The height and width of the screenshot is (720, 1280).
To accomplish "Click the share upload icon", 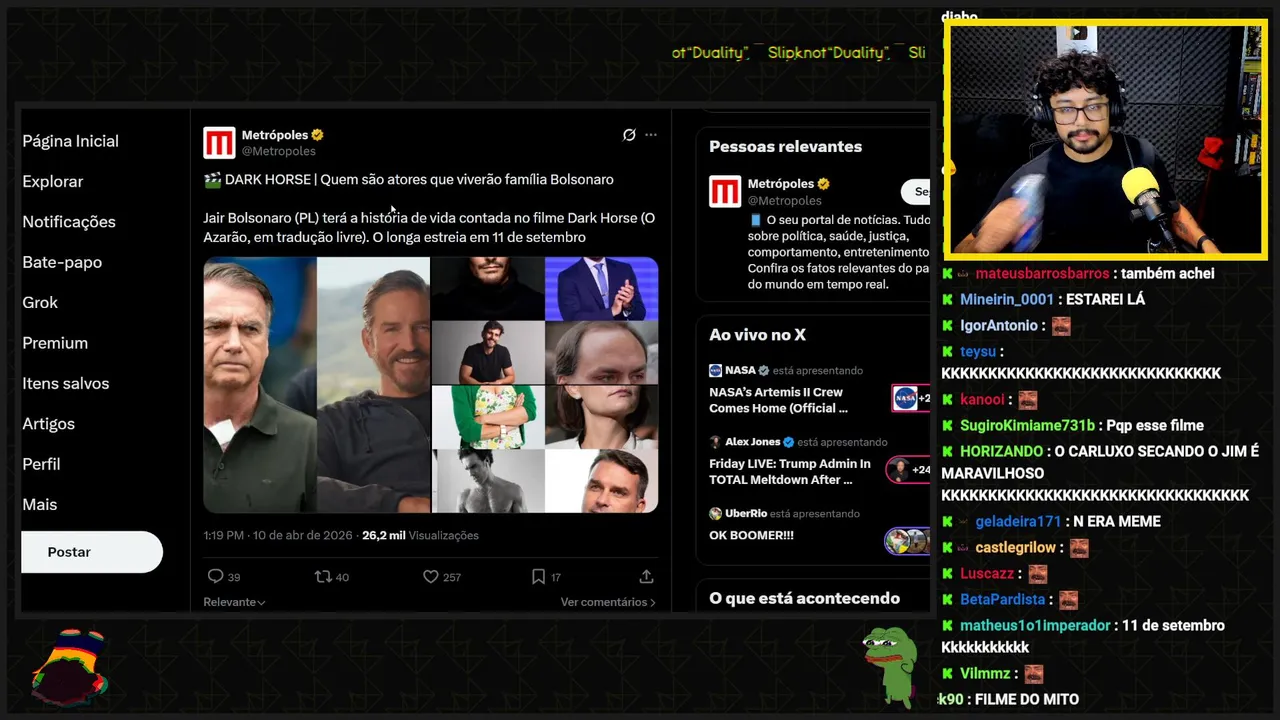I will (x=646, y=577).
